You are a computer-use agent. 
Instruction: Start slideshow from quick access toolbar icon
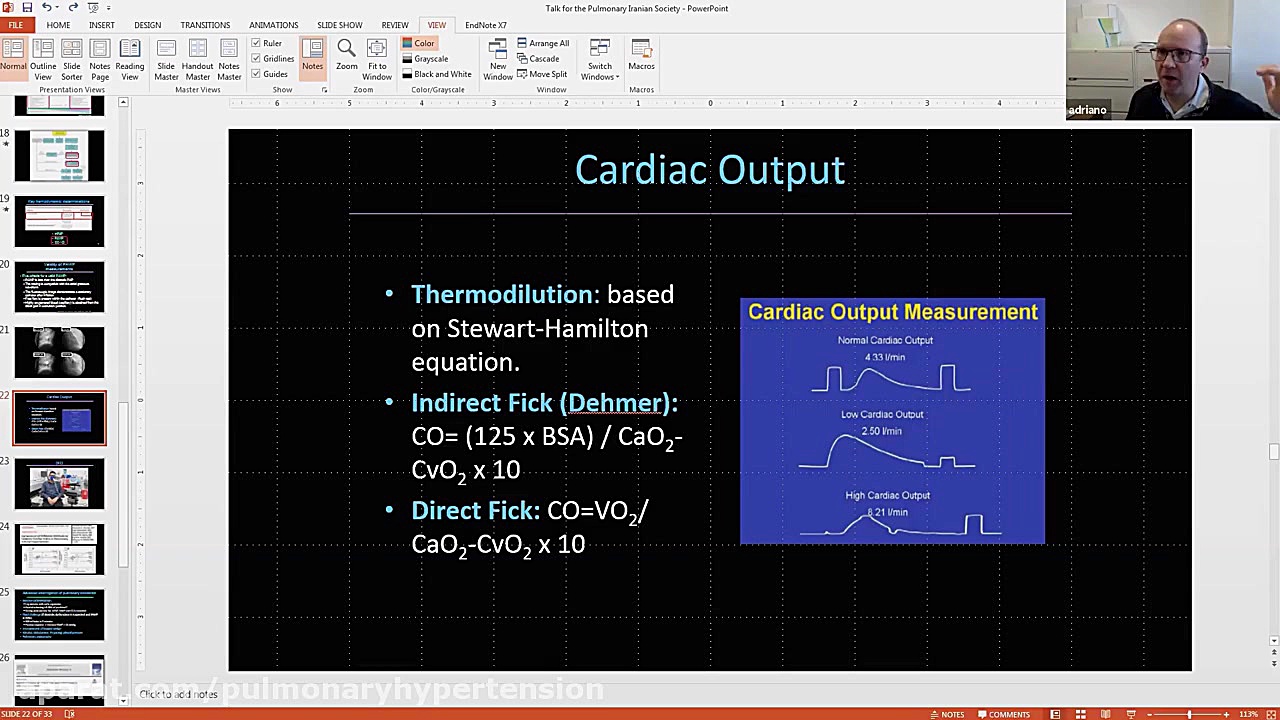(x=92, y=8)
